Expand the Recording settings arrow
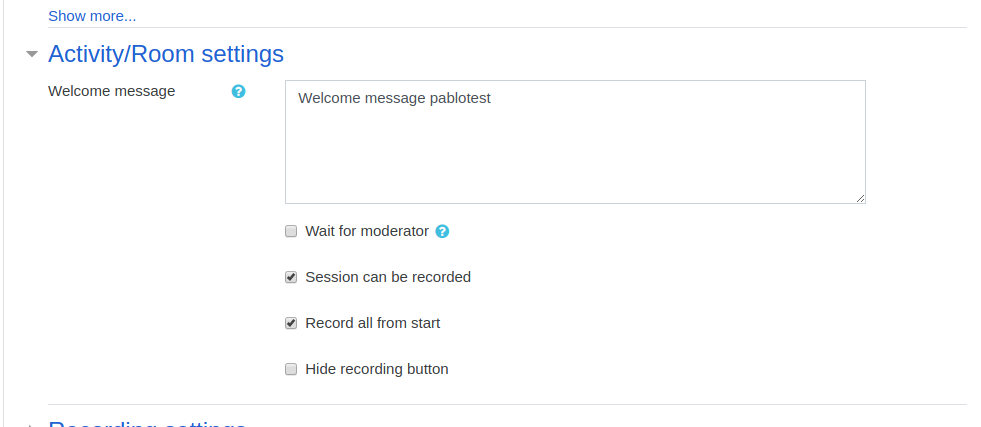This screenshot has height=427, width=981. click(32, 424)
